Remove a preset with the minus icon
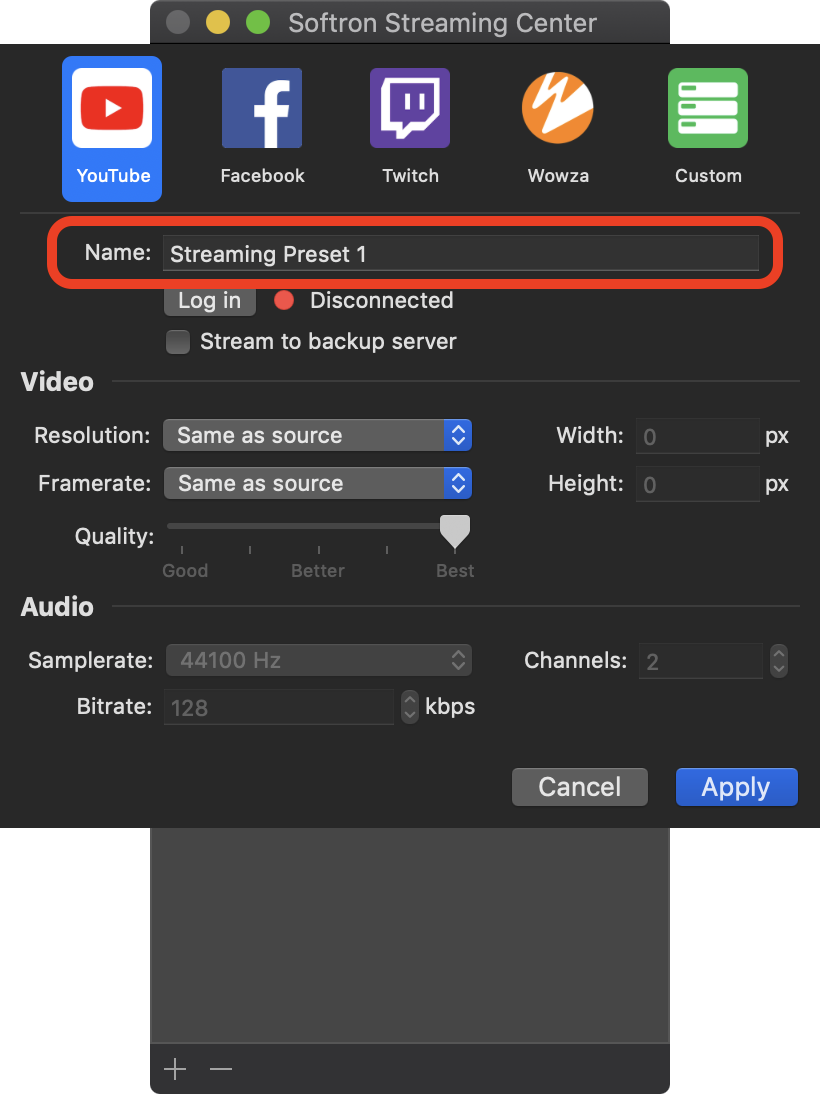 pos(221,1069)
